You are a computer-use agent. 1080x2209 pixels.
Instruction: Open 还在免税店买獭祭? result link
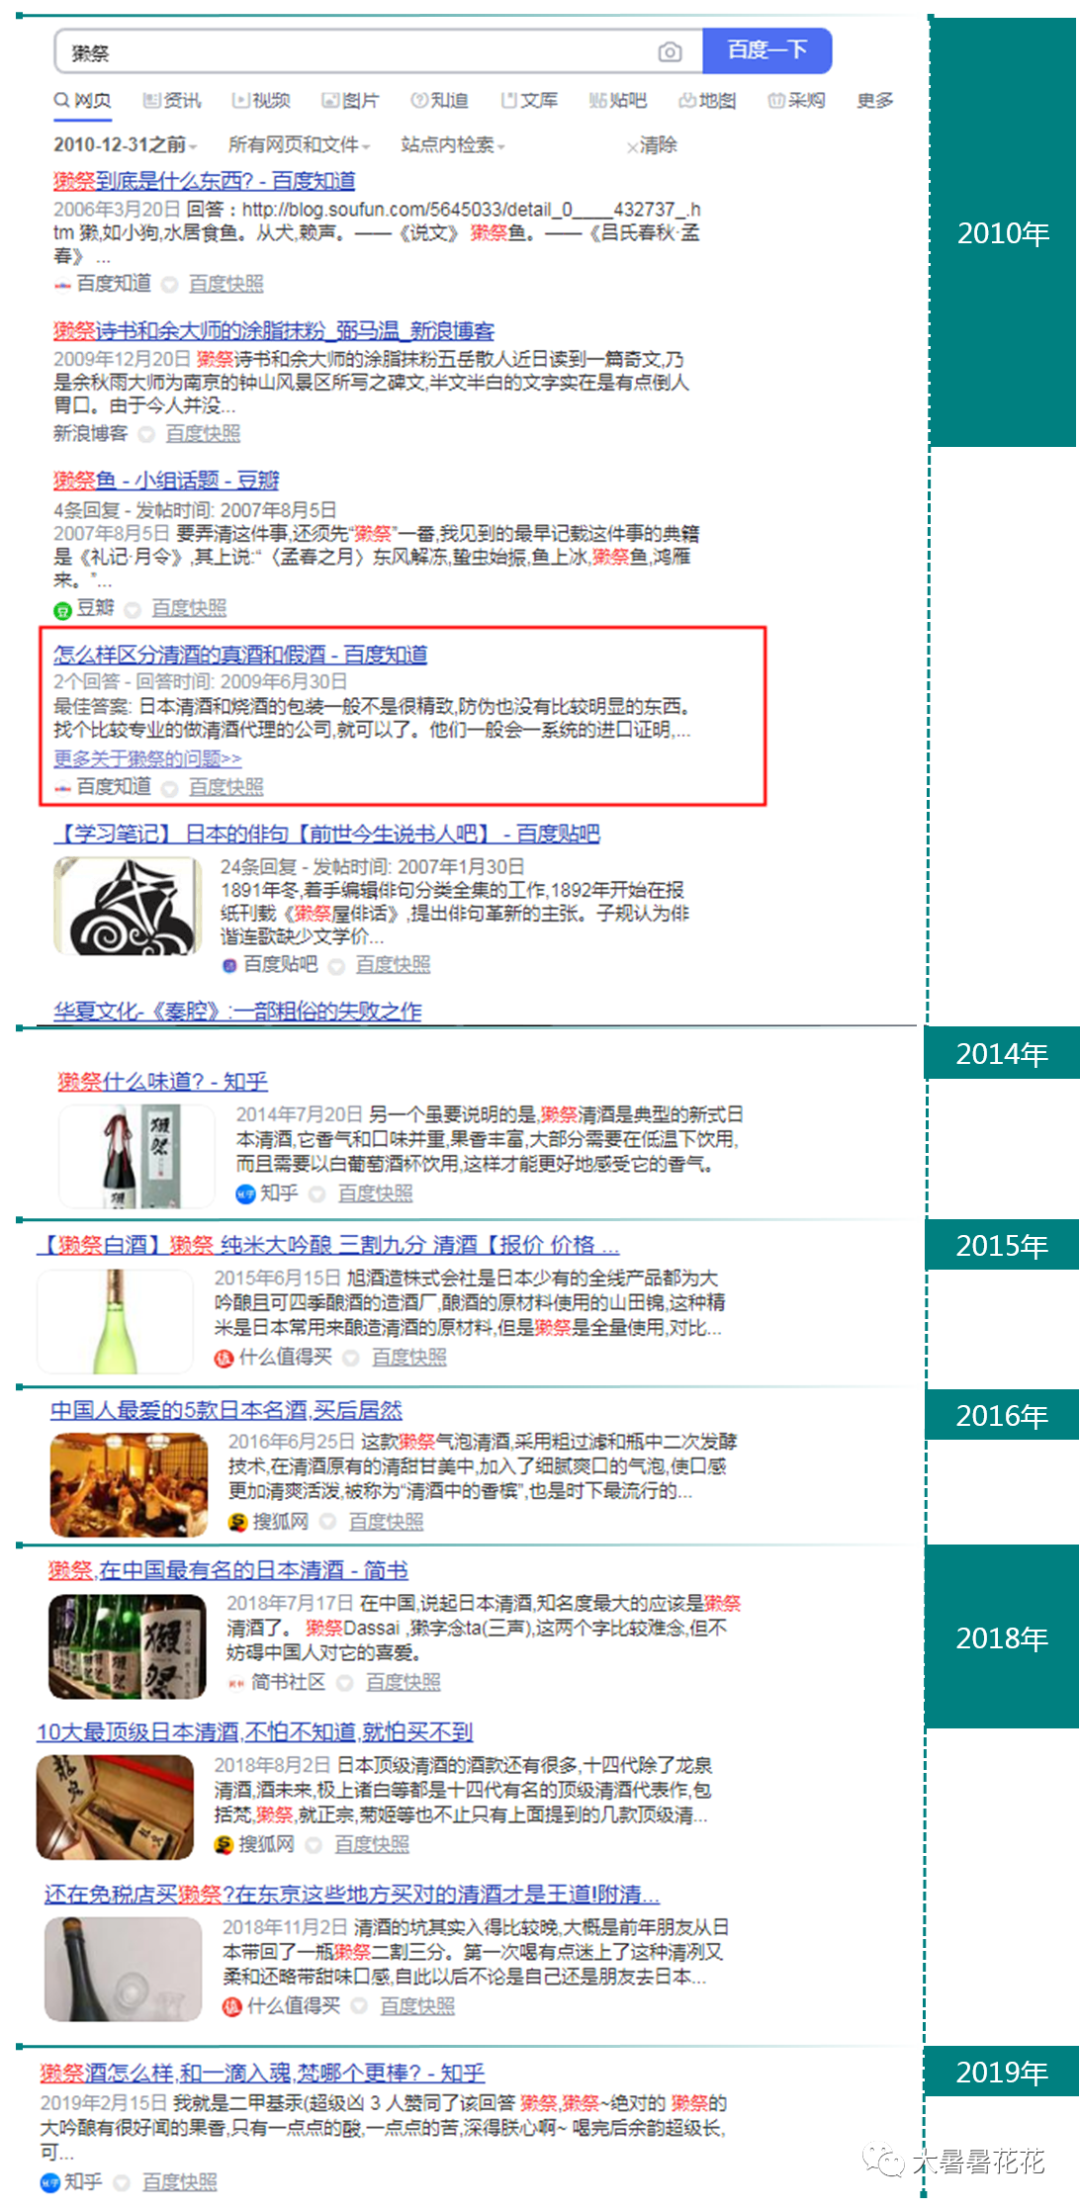(352, 1894)
